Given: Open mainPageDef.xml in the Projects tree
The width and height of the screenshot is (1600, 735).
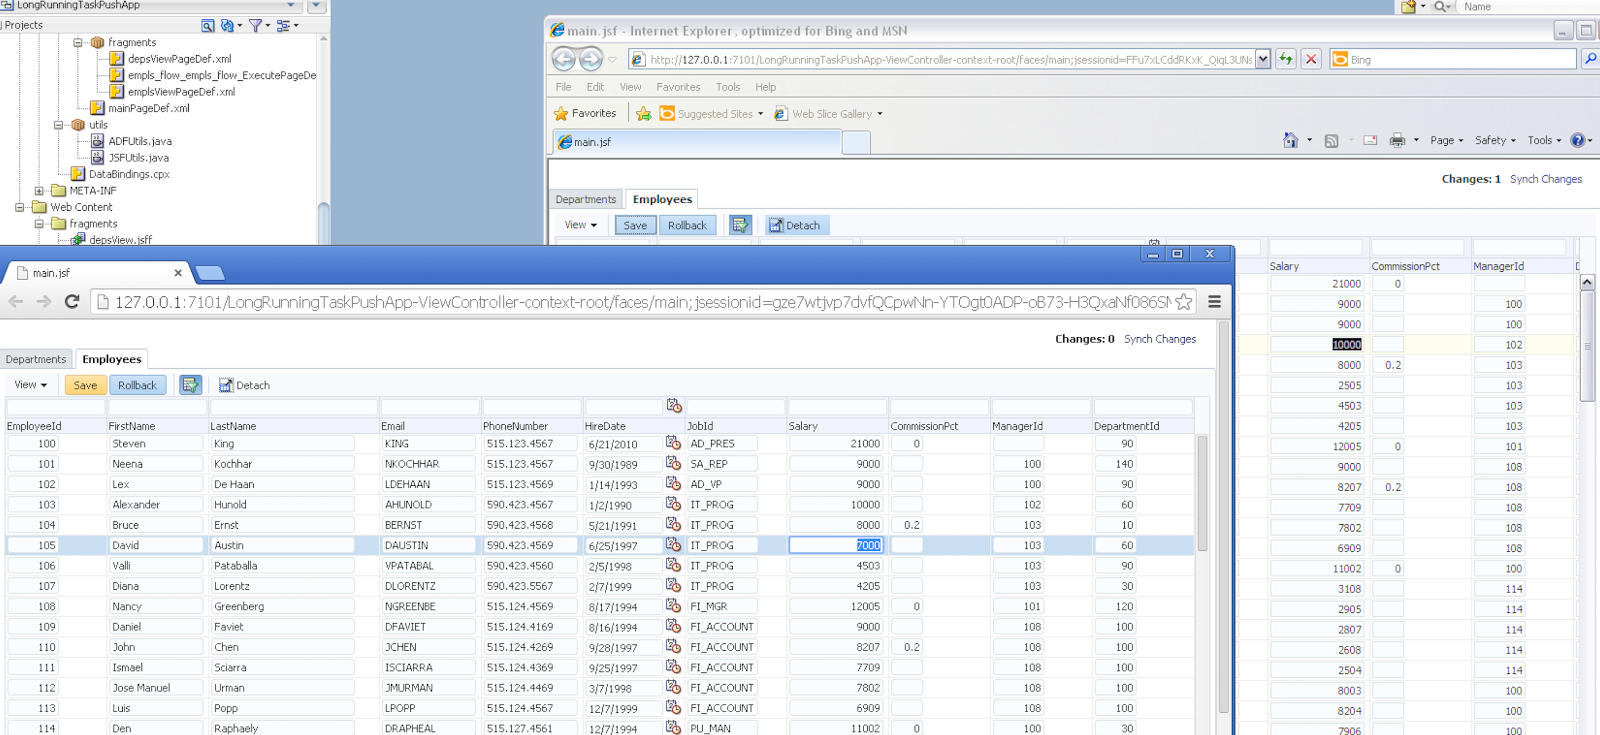Looking at the screenshot, I should (x=148, y=108).
